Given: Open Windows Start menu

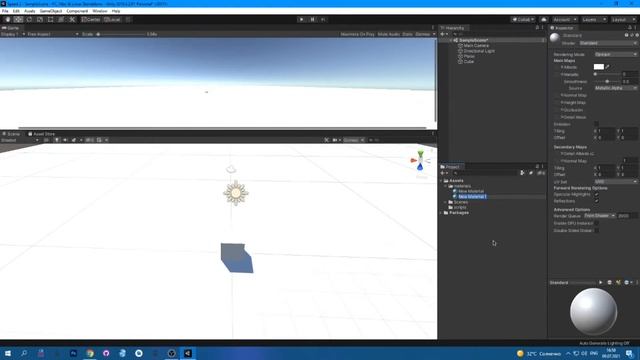Looking at the screenshot, I should [x=8, y=353].
